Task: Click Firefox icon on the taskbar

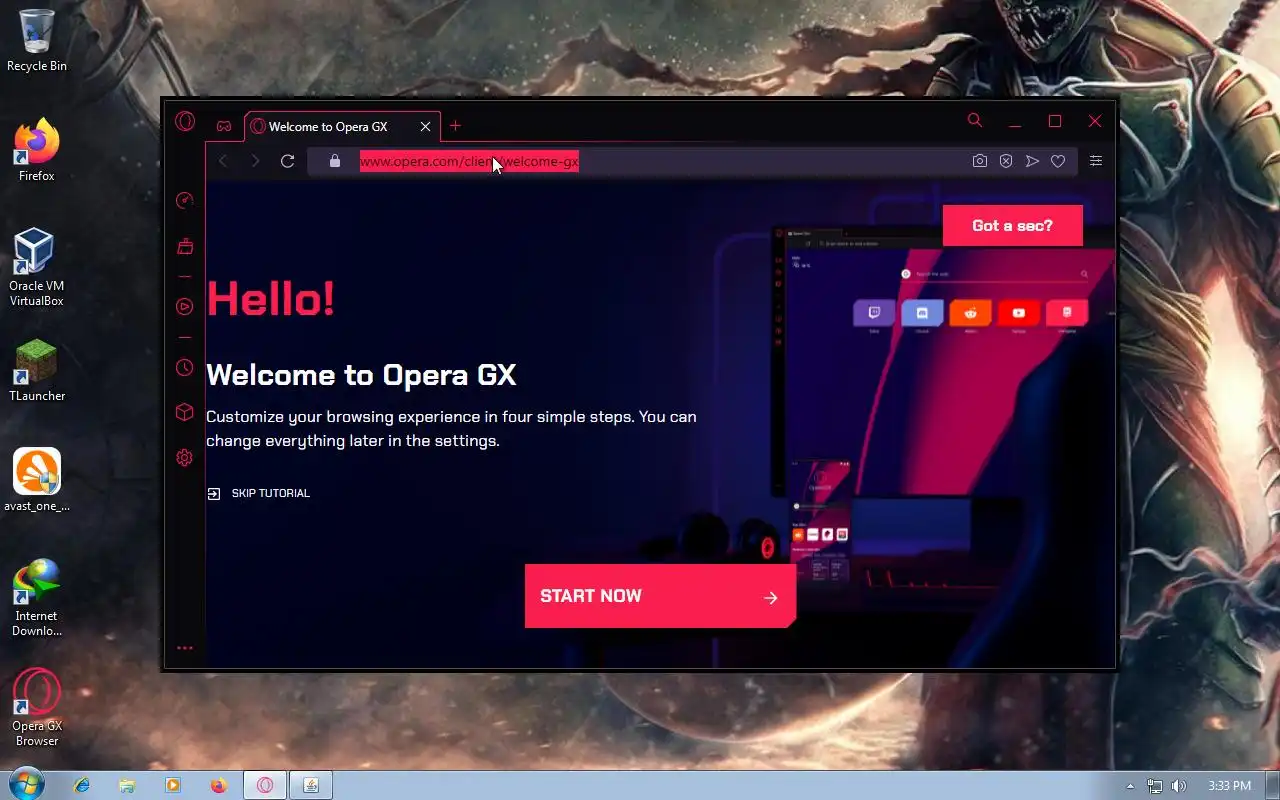Action: pos(219,786)
